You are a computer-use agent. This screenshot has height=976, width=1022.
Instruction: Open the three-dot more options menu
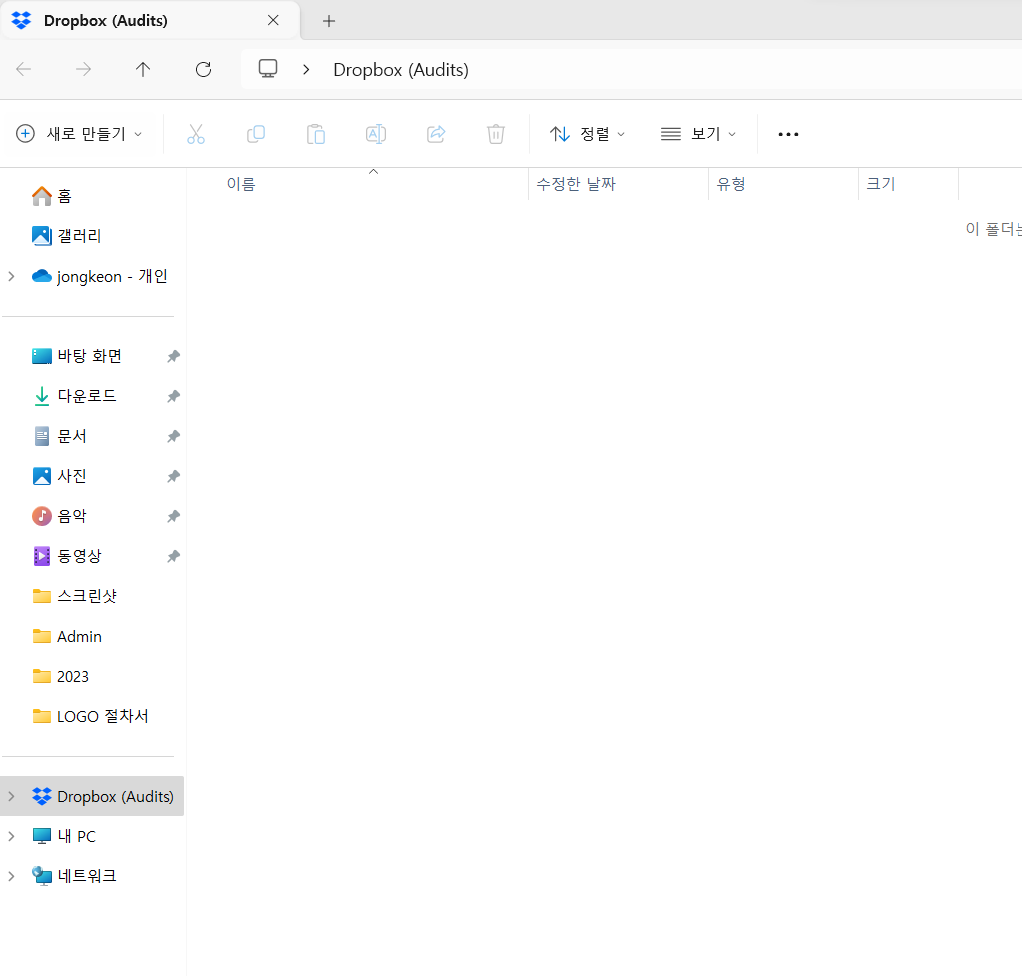(x=788, y=134)
